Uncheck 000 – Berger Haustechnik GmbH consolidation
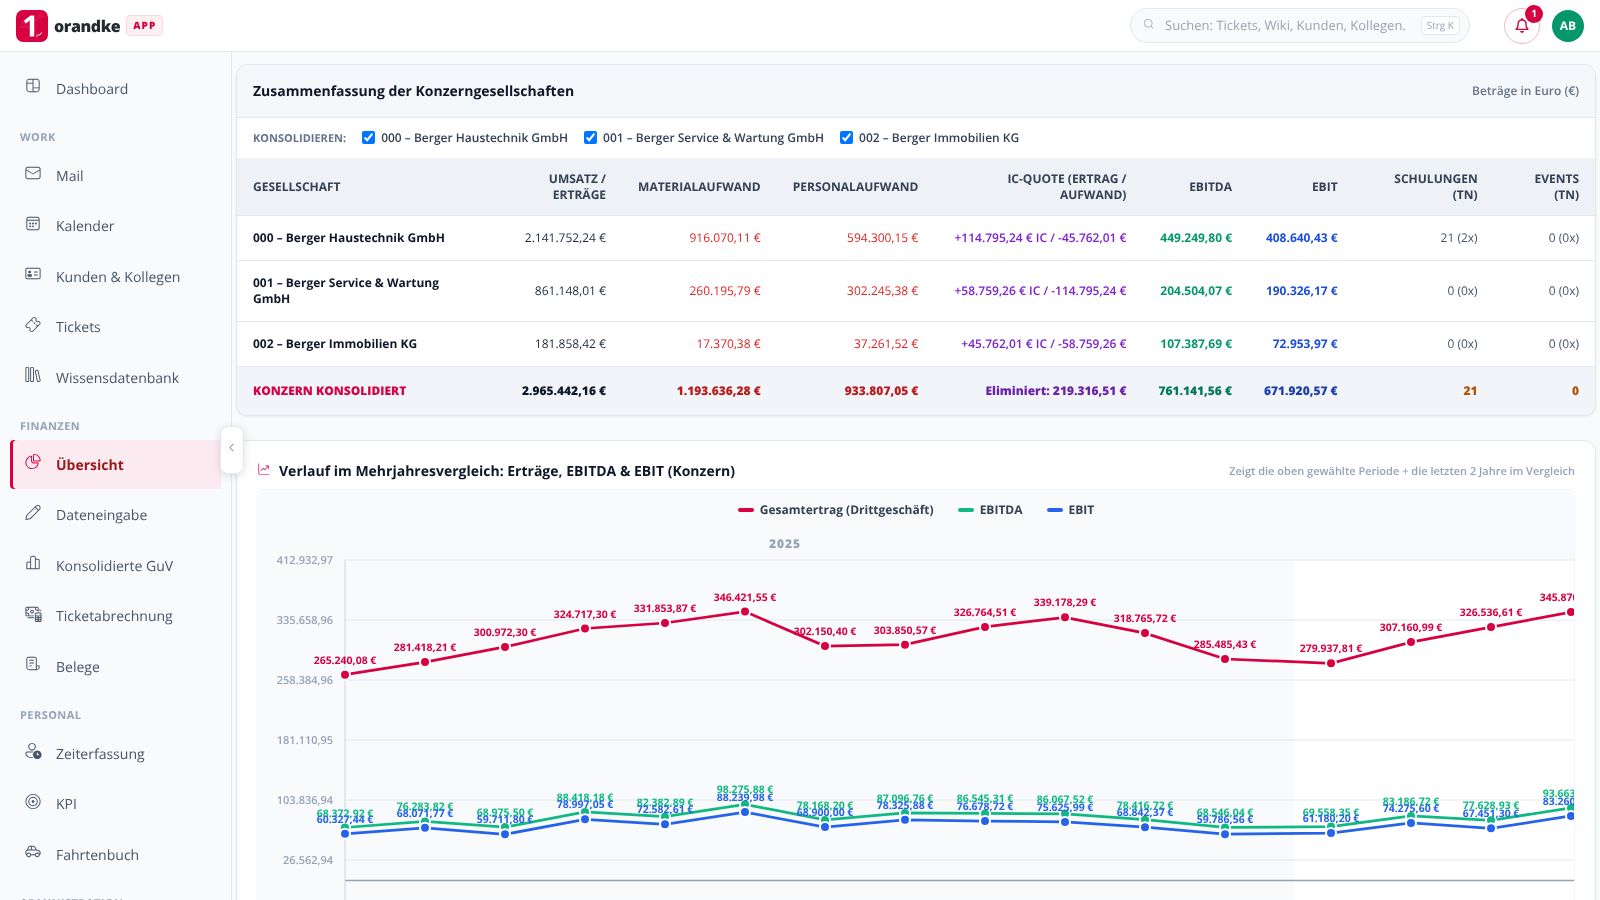Image resolution: width=1600 pixels, height=900 pixels. click(x=369, y=138)
